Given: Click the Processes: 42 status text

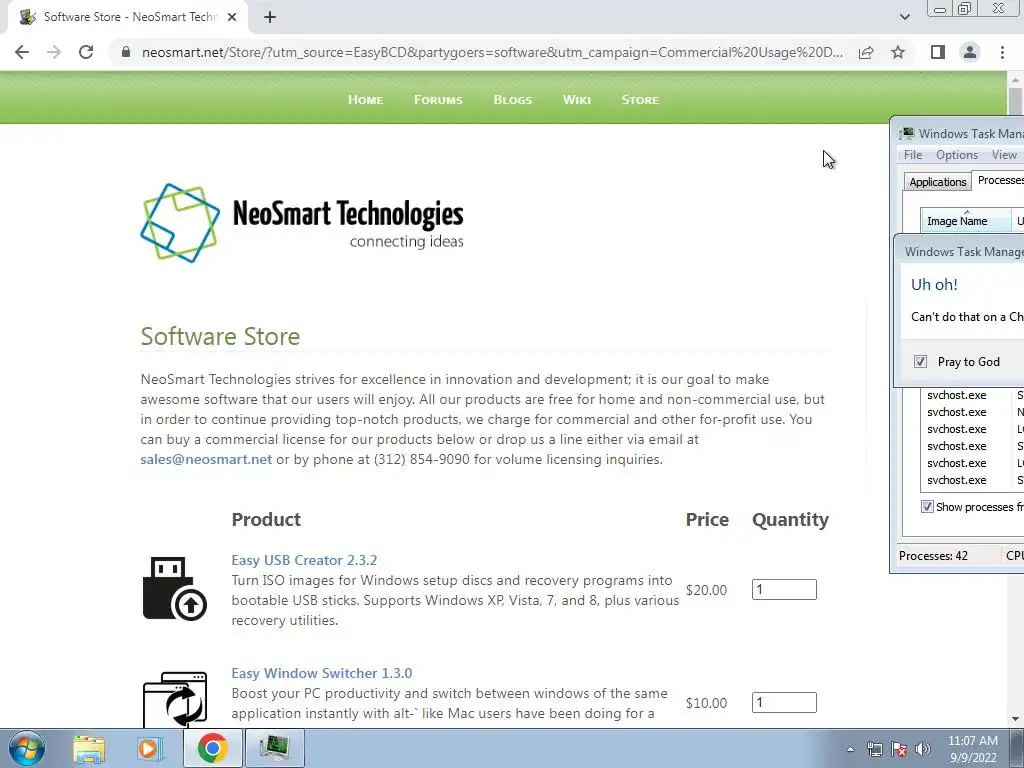Looking at the screenshot, I should [933, 556].
